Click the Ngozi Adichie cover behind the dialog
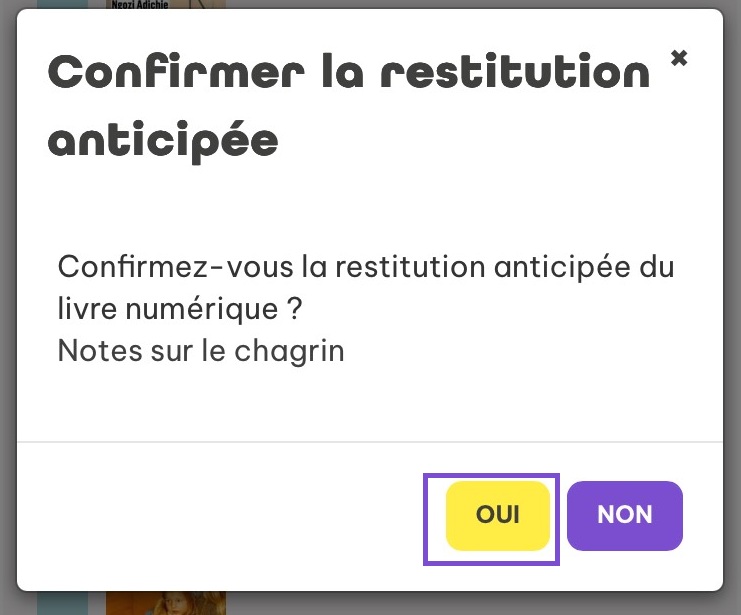Viewport: 741px width, 615px height. click(x=165, y=4)
